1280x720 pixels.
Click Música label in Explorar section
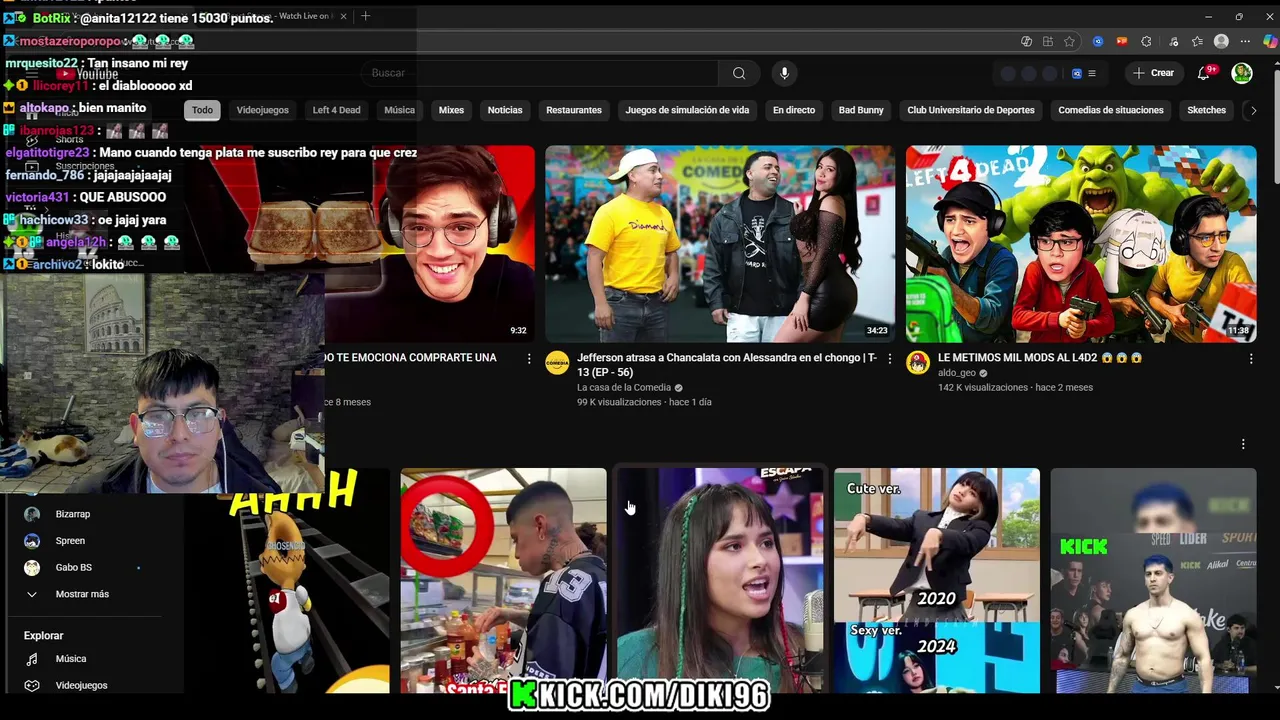[71, 659]
